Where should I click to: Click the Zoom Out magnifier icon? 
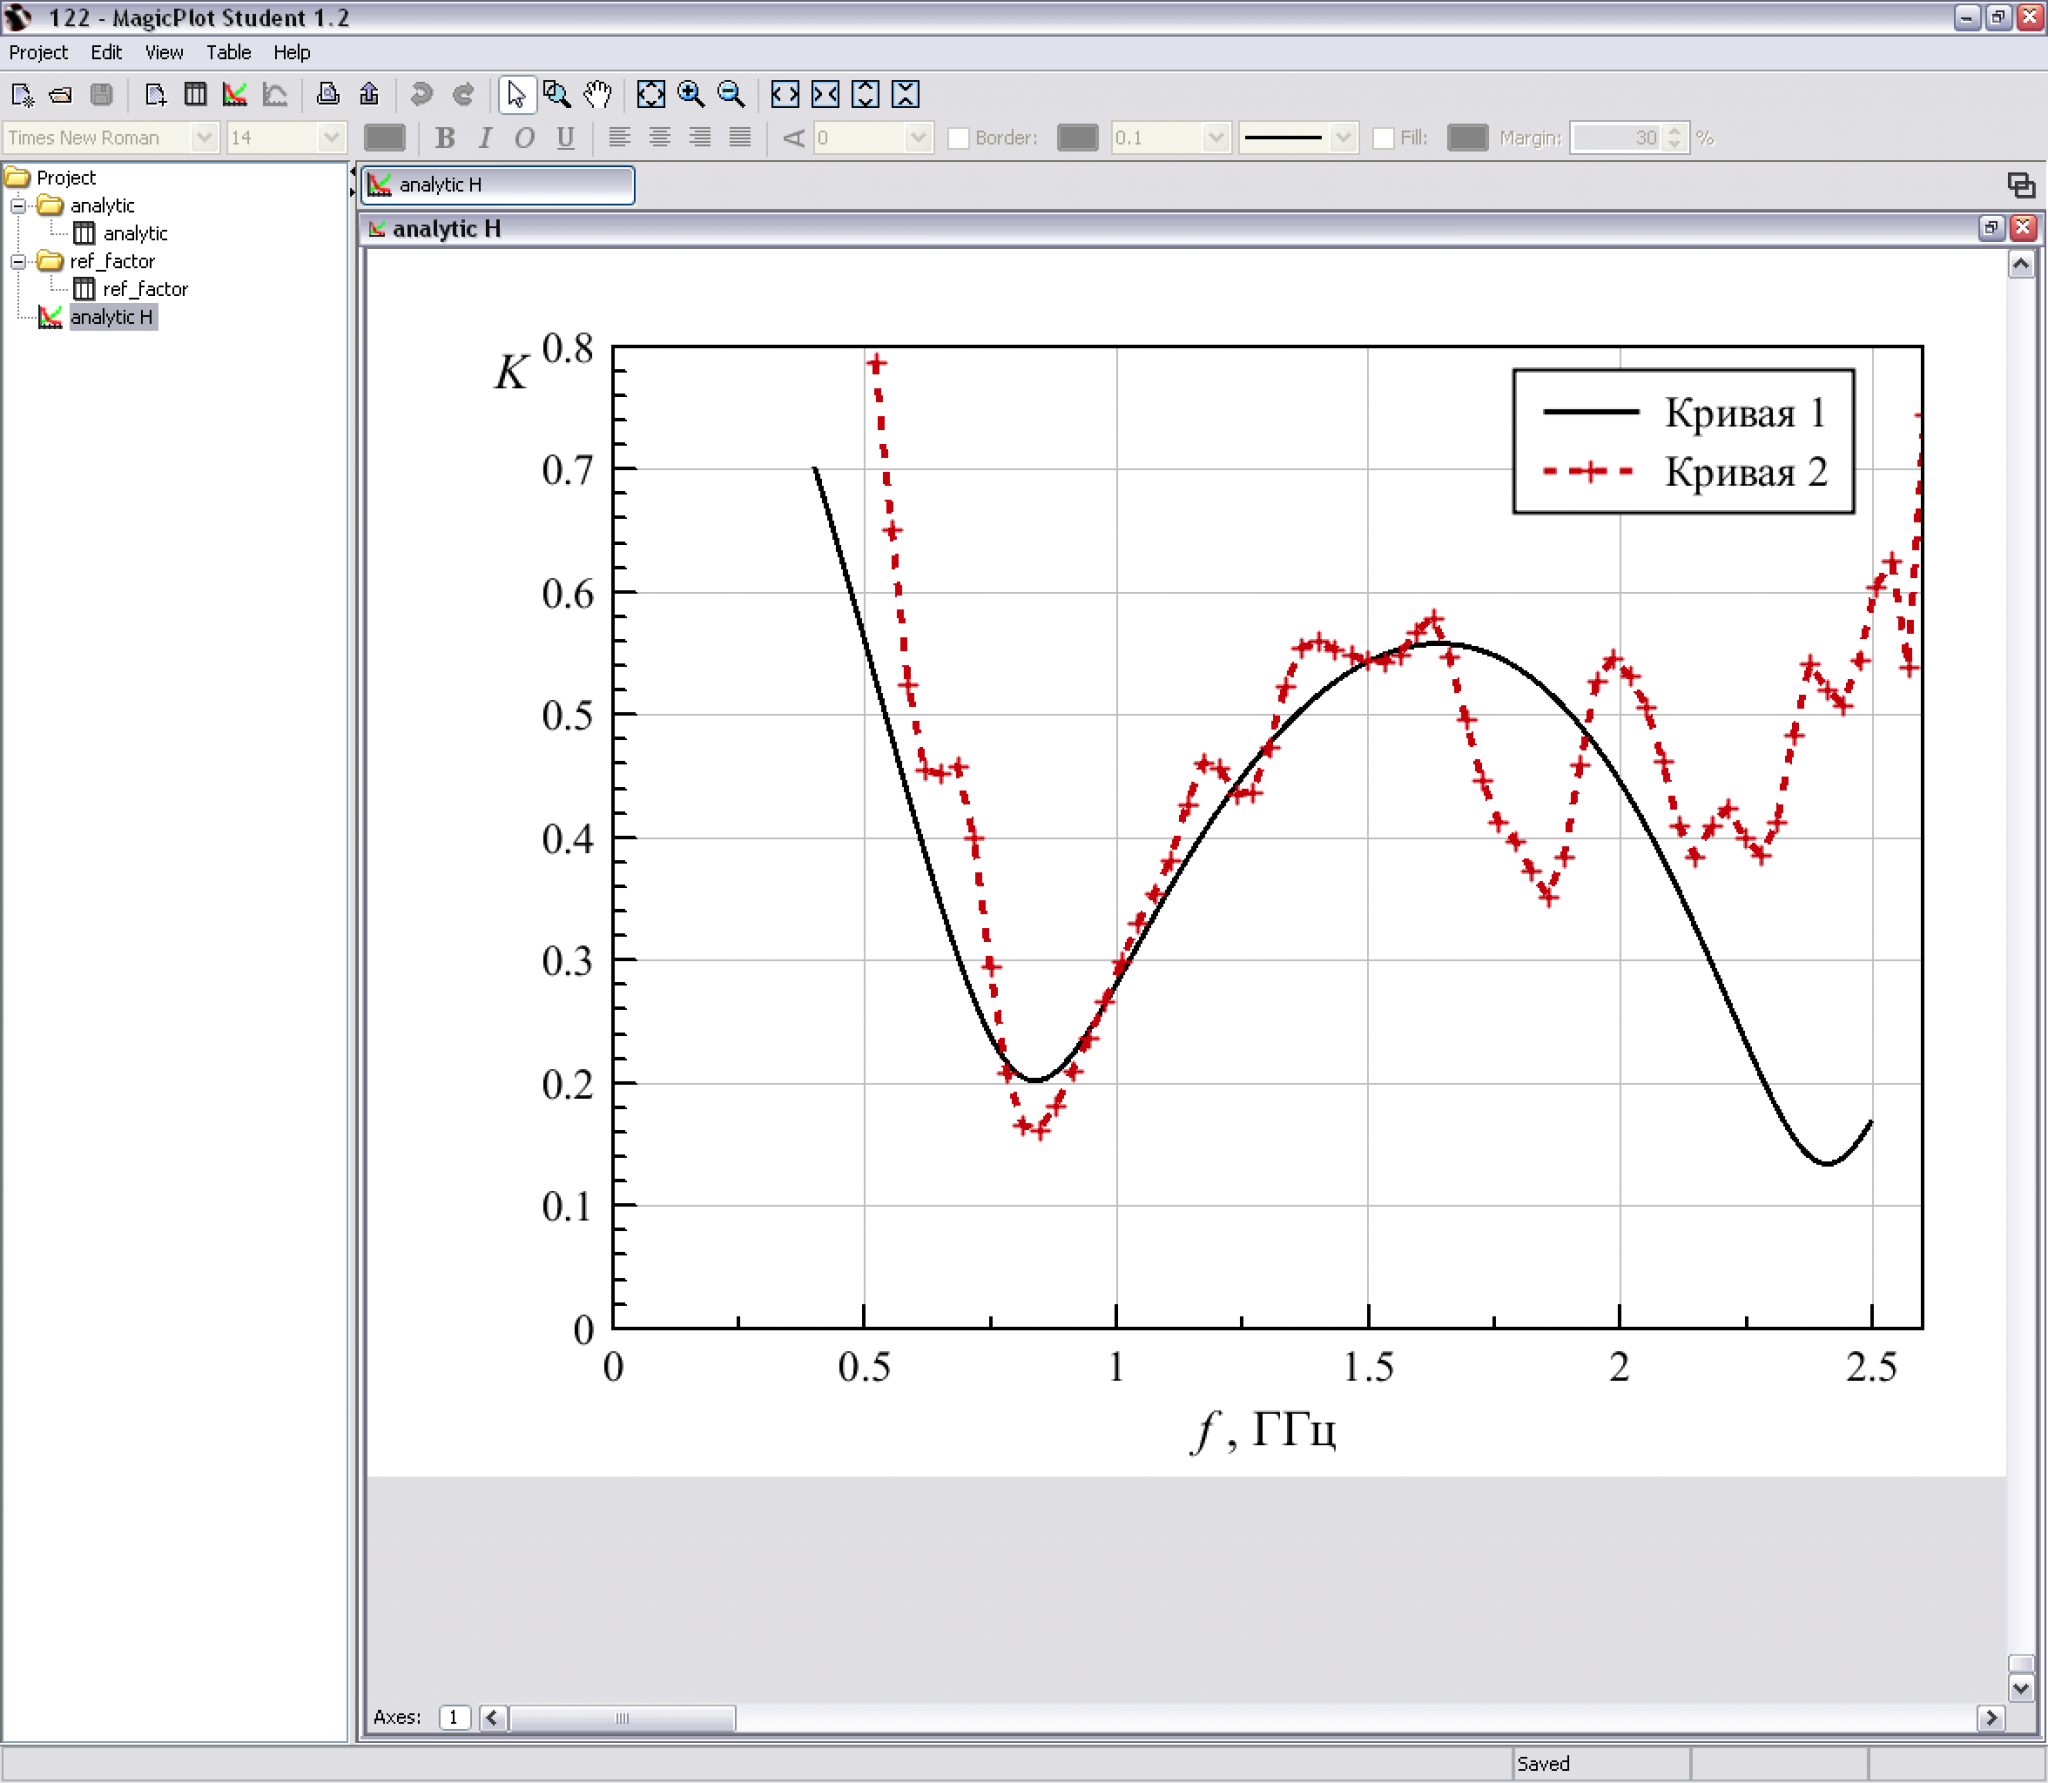731,95
